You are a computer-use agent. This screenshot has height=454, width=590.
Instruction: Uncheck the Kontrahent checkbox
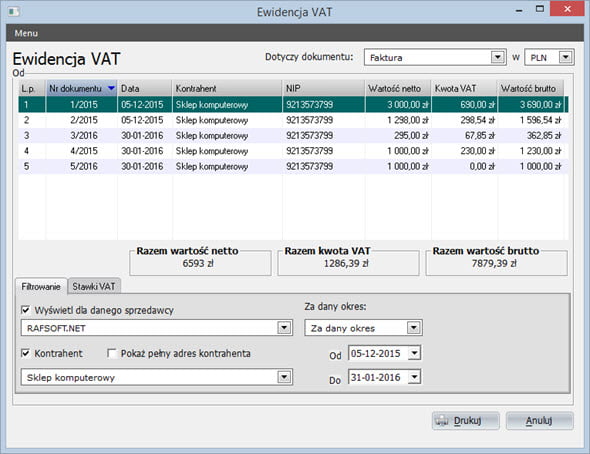[x=26, y=354]
